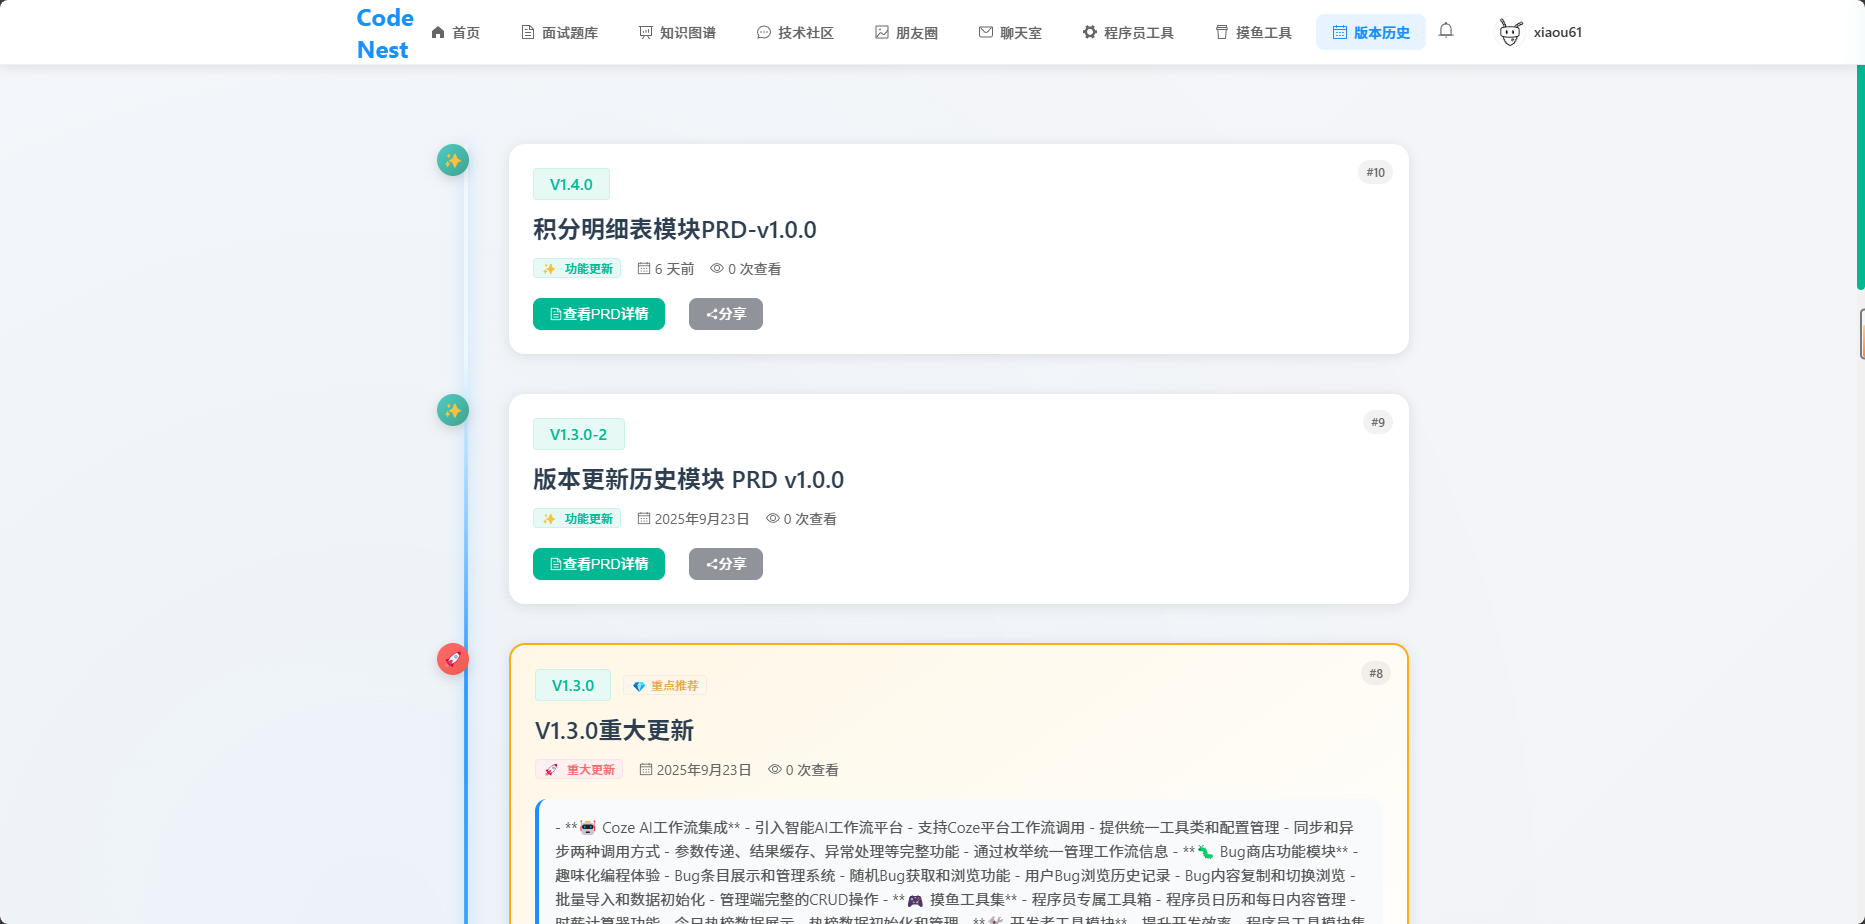The width and height of the screenshot is (1865, 924).
Task: Select the 版本历史 tab
Action: click(1370, 33)
